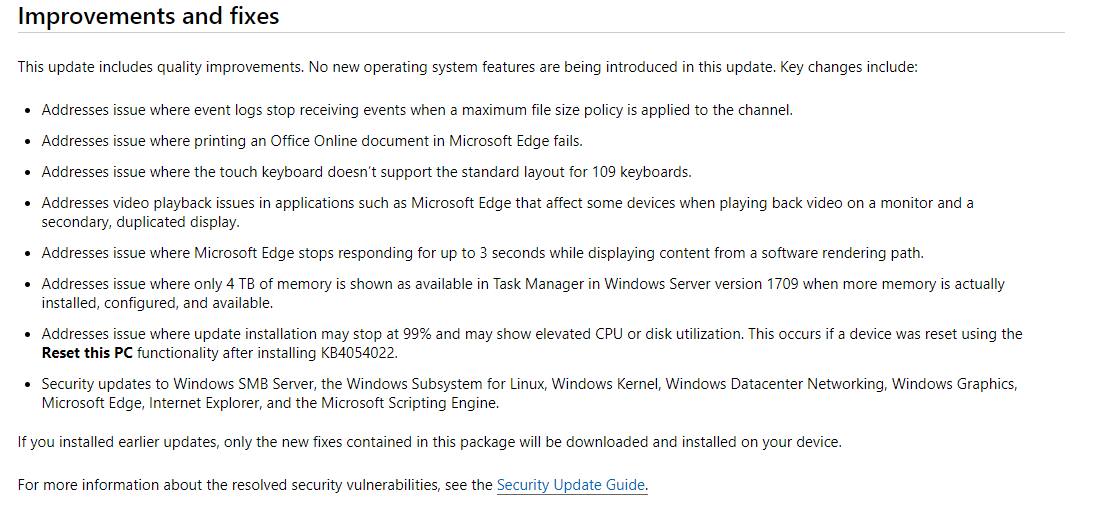This screenshot has width=1096, height=524.
Task: Click the event logs bullet item
Action: pyautogui.click(x=417, y=110)
